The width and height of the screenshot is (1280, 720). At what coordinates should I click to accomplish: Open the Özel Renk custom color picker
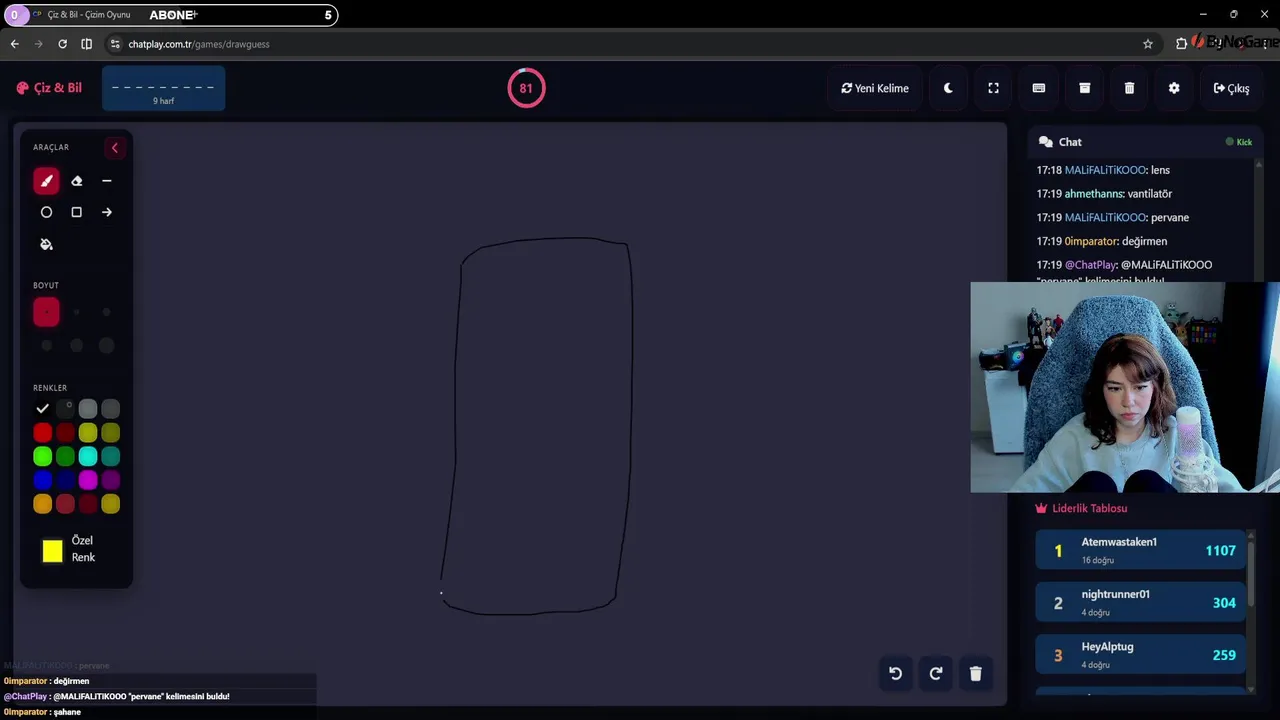(x=52, y=551)
